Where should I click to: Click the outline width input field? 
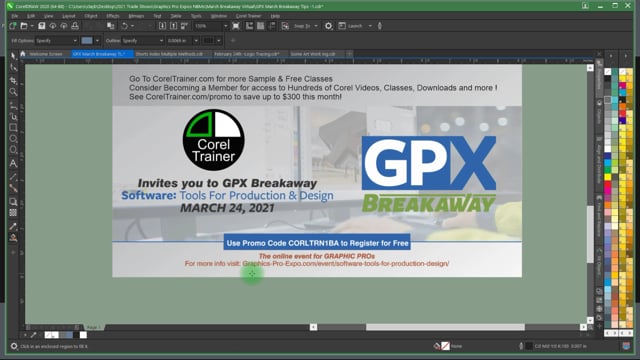(x=179, y=41)
